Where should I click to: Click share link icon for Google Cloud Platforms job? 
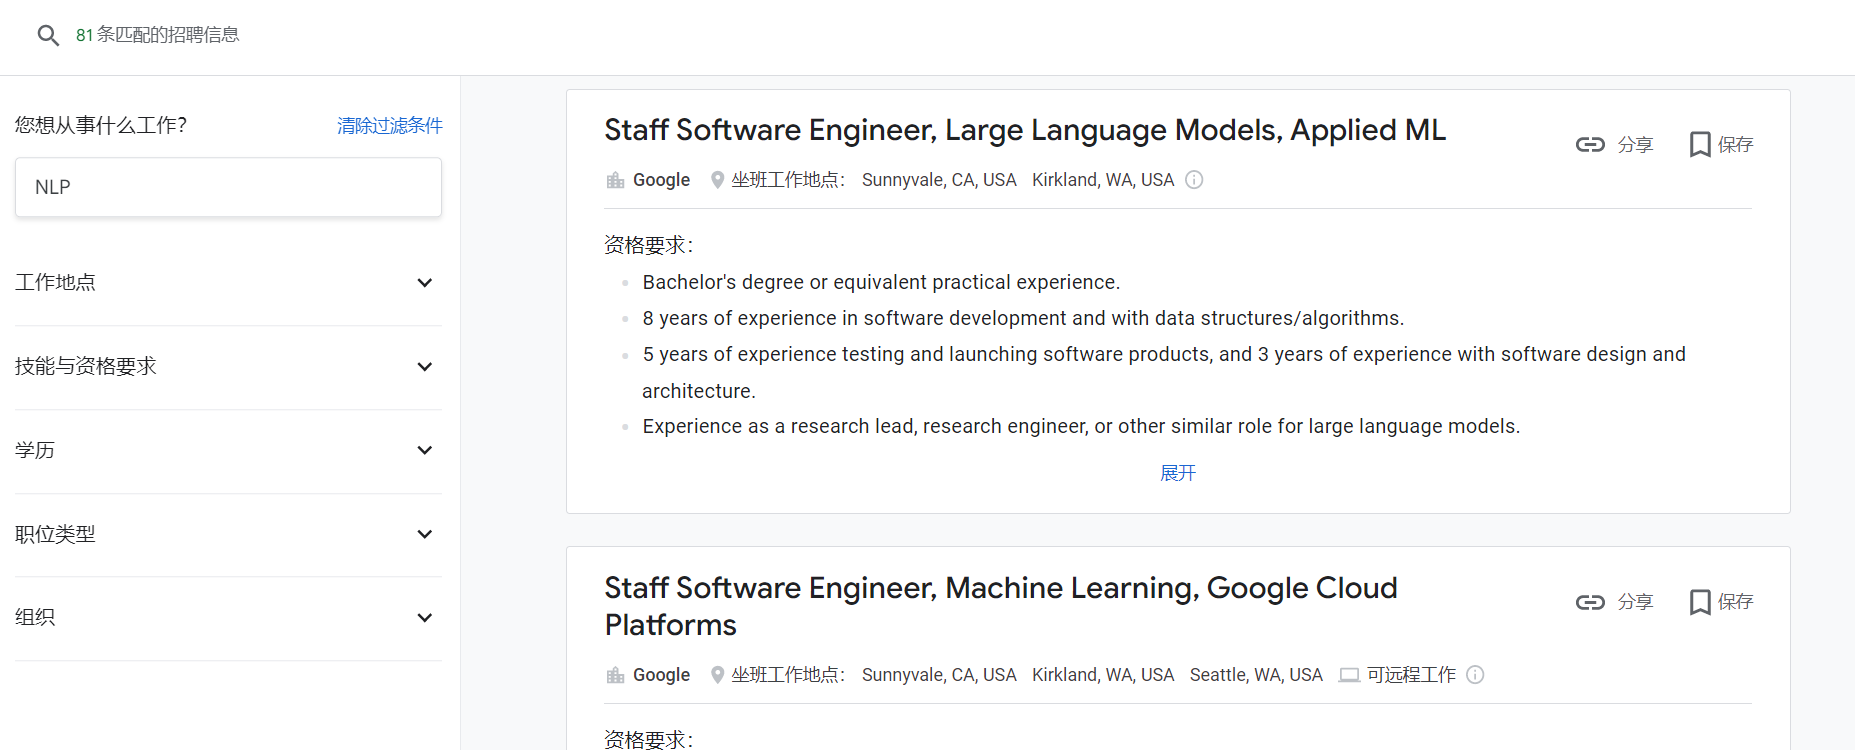pyautogui.click(x=1590, y=602)
